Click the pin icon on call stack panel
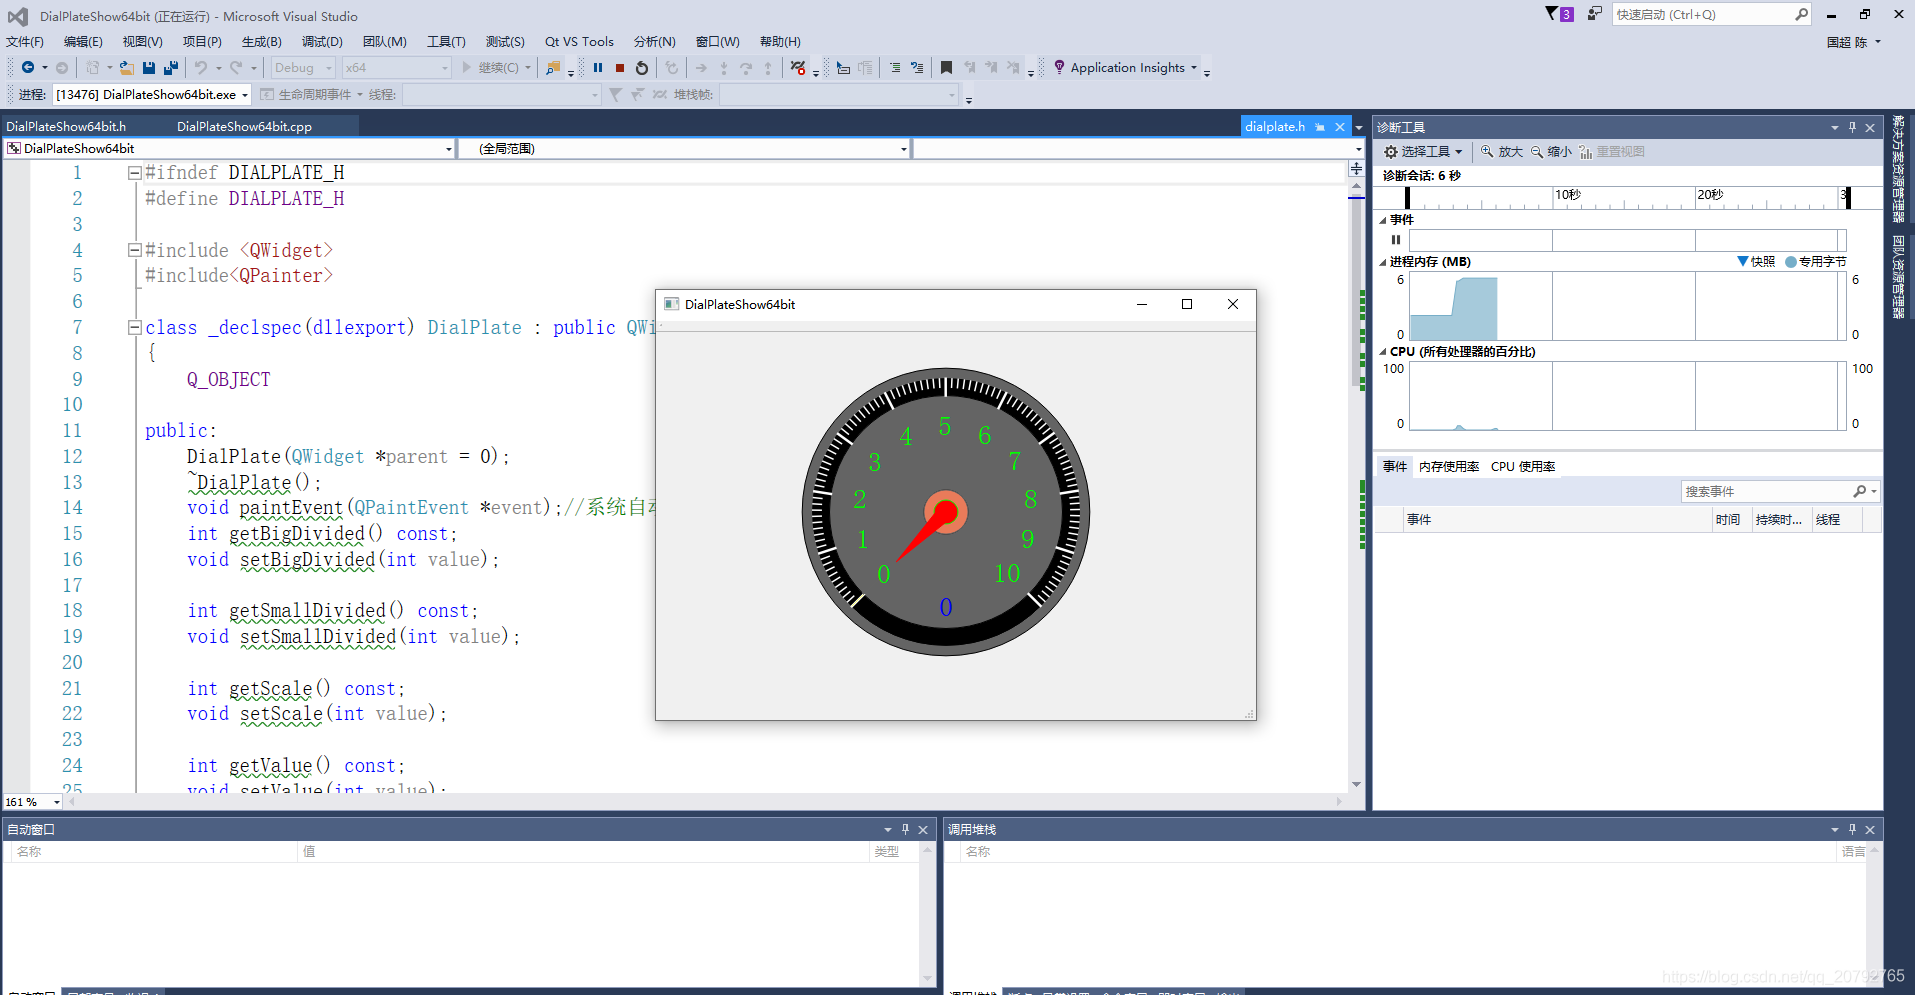1915x995 pixels. [1852, 830]
